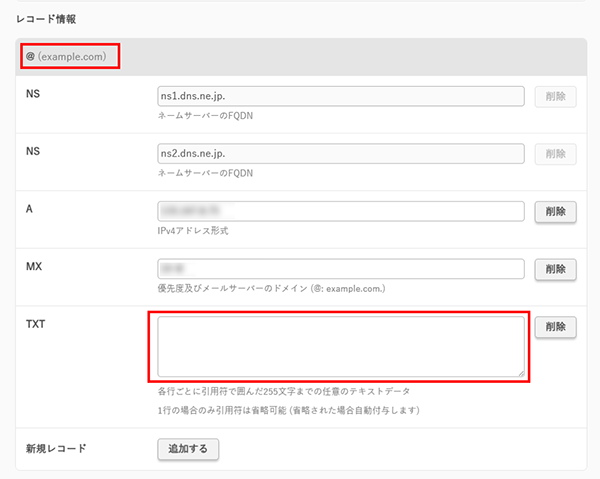Image resolution: width=600 pixels, height=479 pixels.
Task: Delete the MX record using 削除
Action: coord(556,269)
